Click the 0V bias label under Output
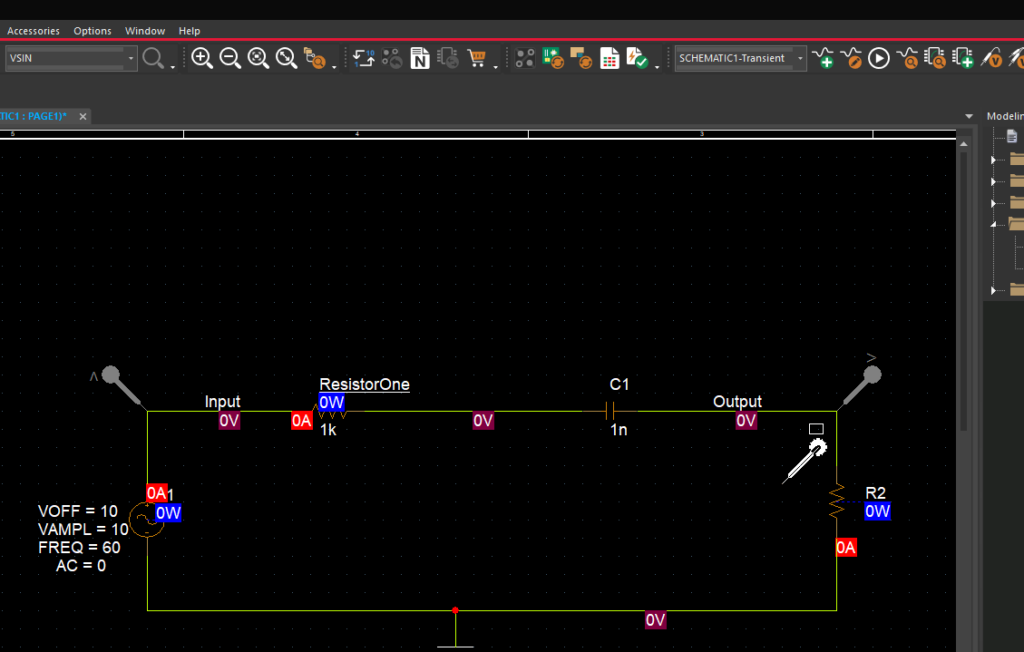Image resolution: width=1024 pixels, height=652 pixels. pyautogui.click(x=746, y=420)
